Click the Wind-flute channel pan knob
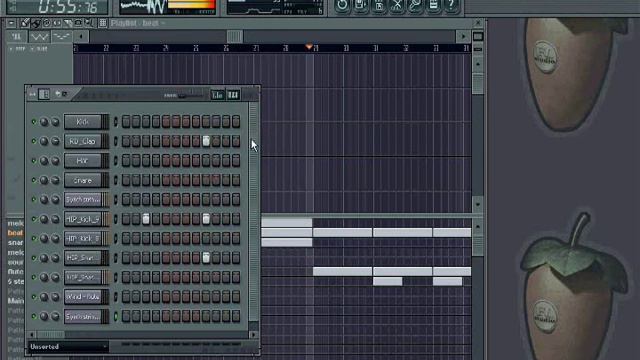 [44, 297]
